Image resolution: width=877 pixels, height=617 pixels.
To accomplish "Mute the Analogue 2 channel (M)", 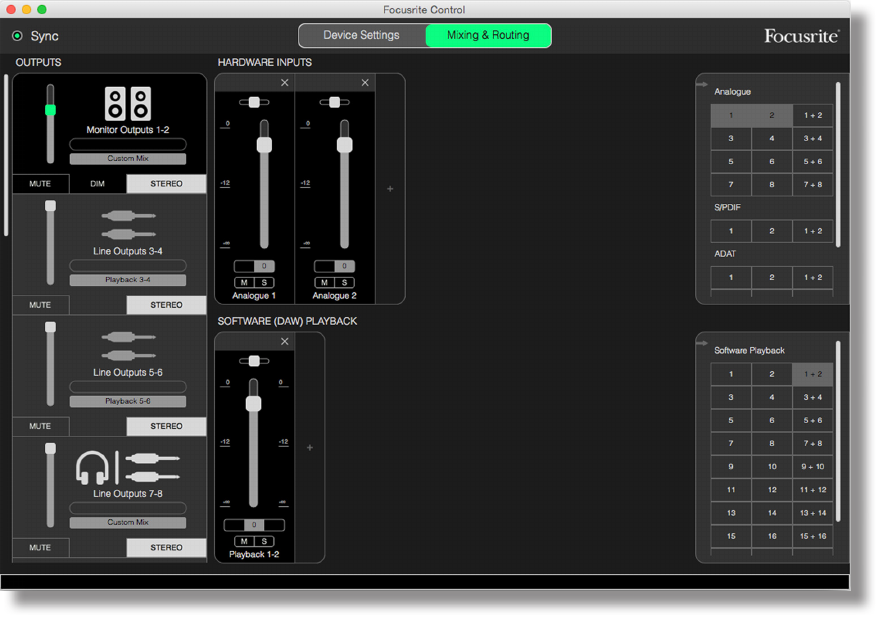I will pyautogui.click(x=324, y=282).
